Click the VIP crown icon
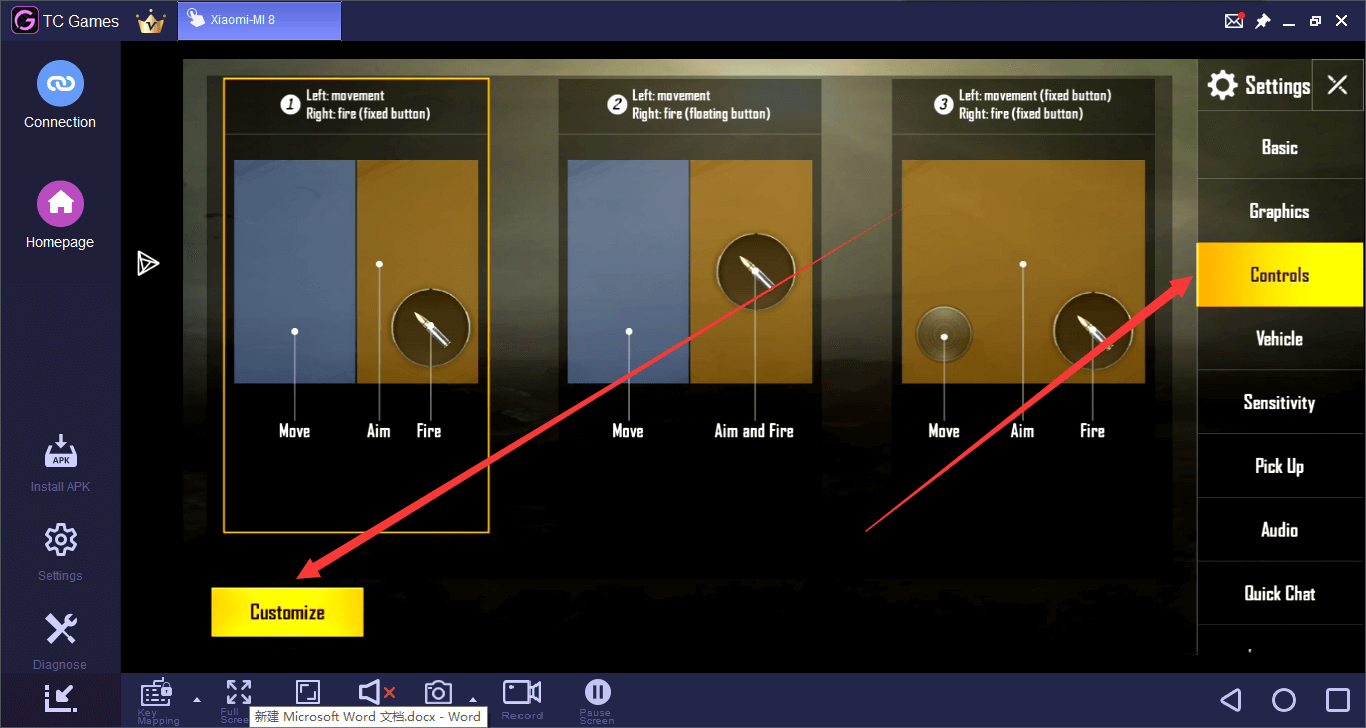 pos(151,21)
